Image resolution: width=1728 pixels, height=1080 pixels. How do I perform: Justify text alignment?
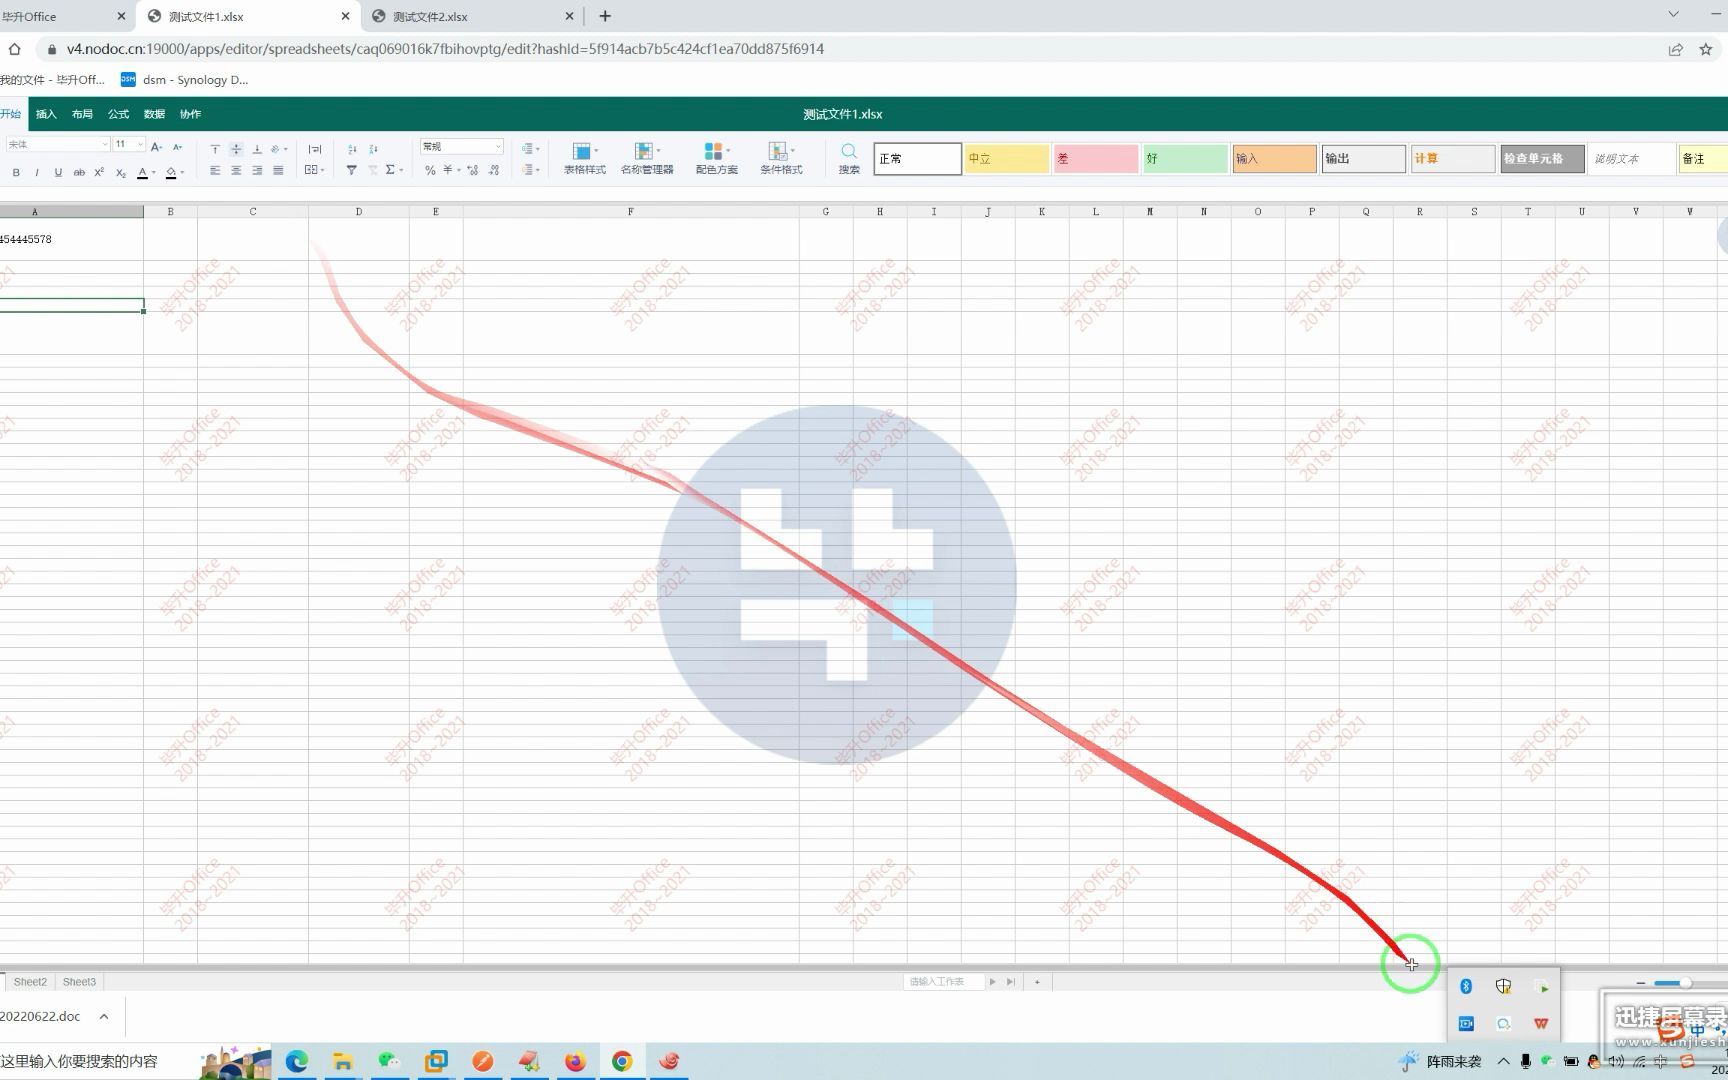[278, 171]
